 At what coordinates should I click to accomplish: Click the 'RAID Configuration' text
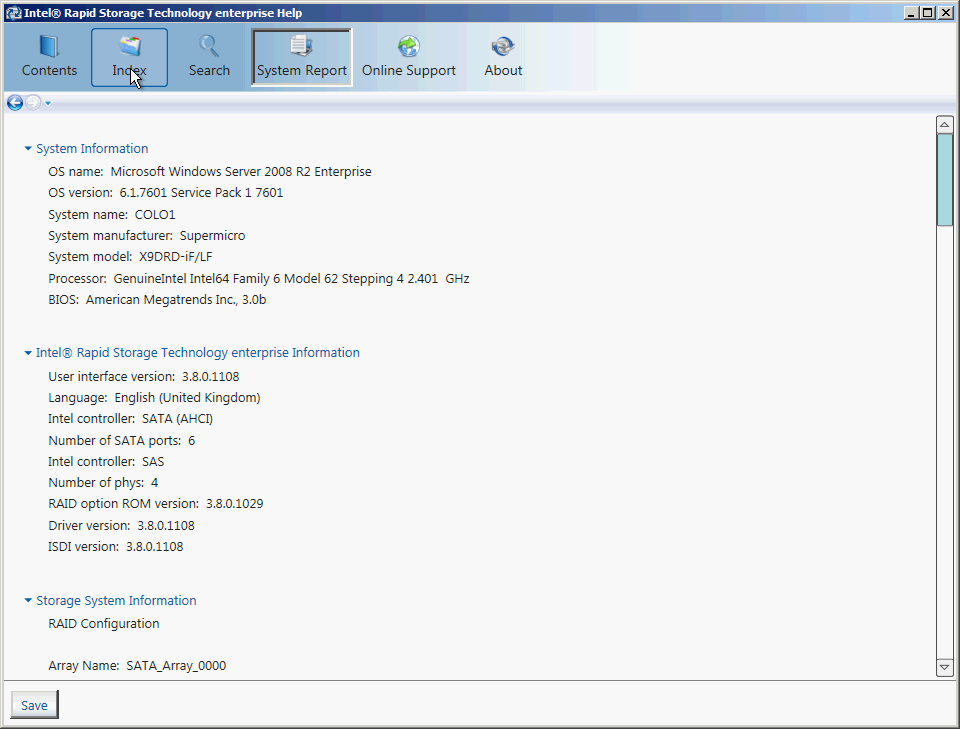click(x=104, y=624)
